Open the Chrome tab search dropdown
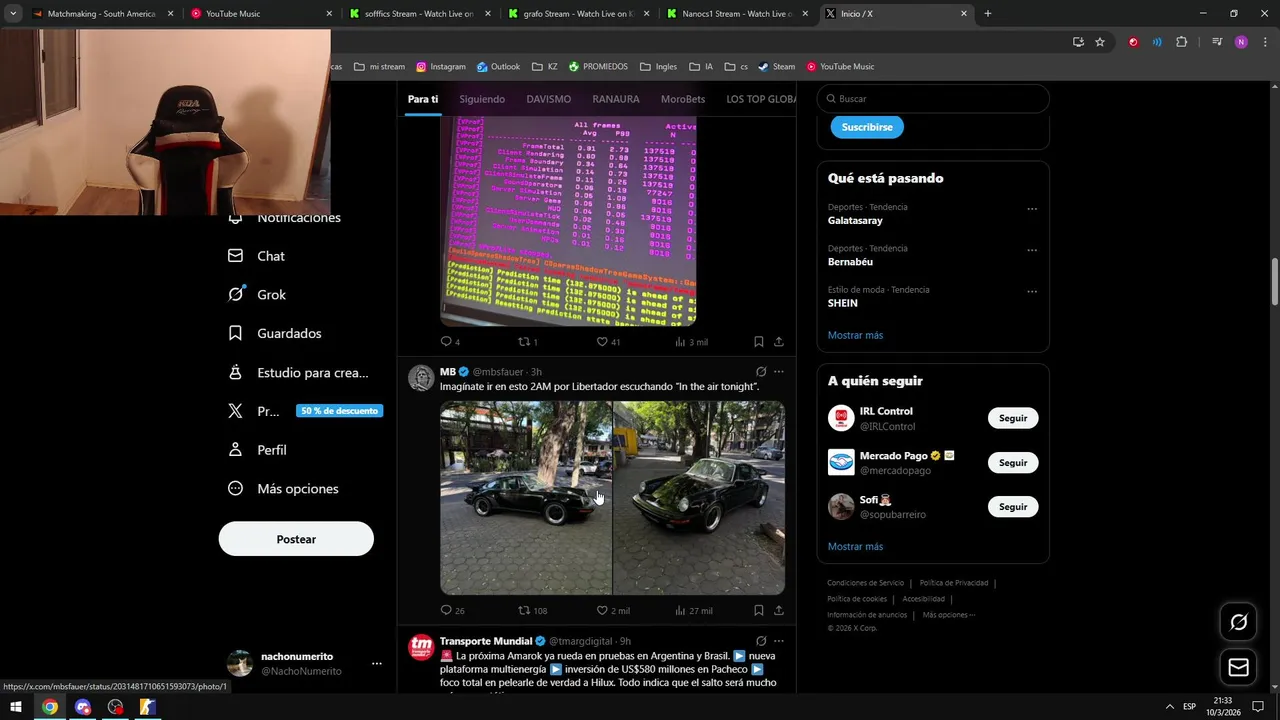 click(13, 14)
